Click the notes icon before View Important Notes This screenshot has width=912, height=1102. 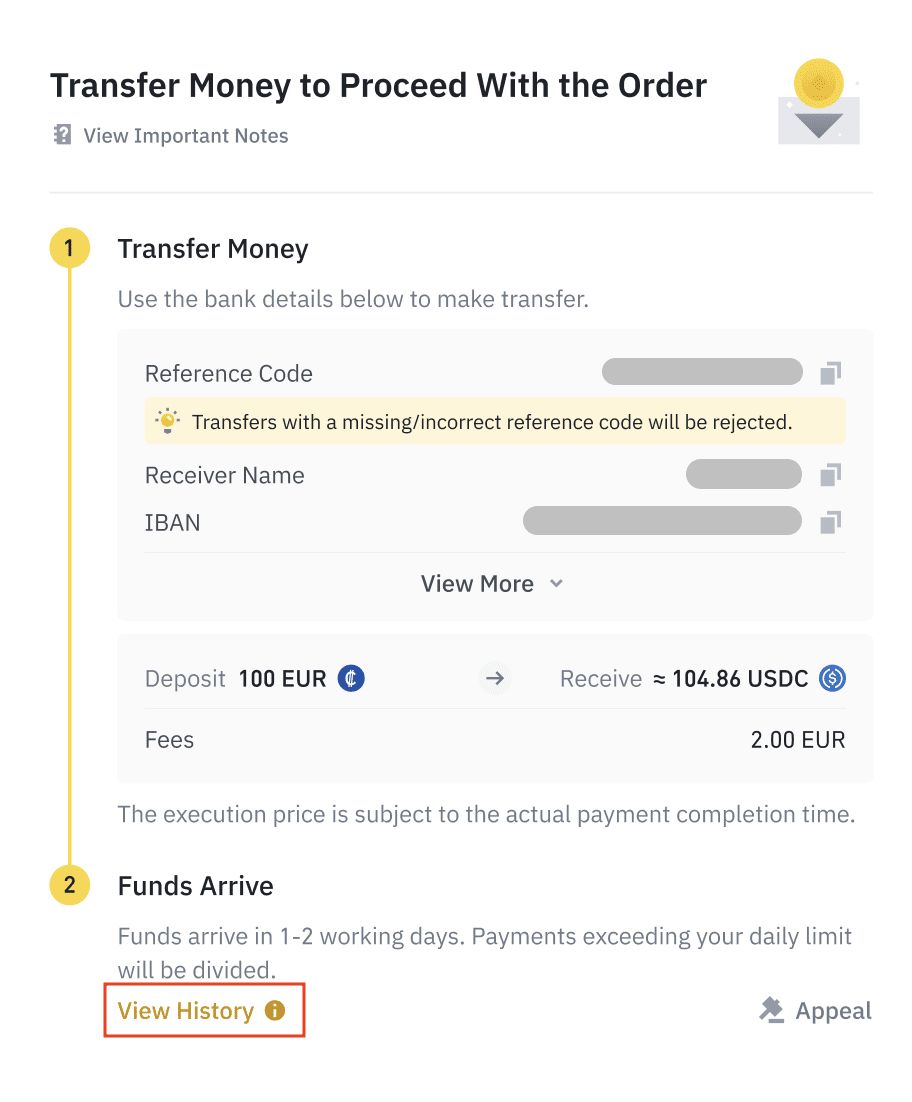point(62,135)
